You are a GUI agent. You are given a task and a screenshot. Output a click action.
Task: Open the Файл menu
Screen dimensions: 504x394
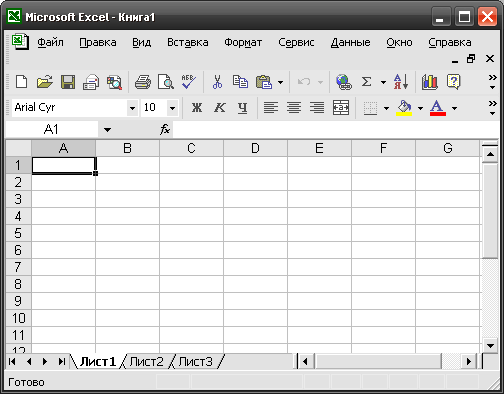(50, 42)
